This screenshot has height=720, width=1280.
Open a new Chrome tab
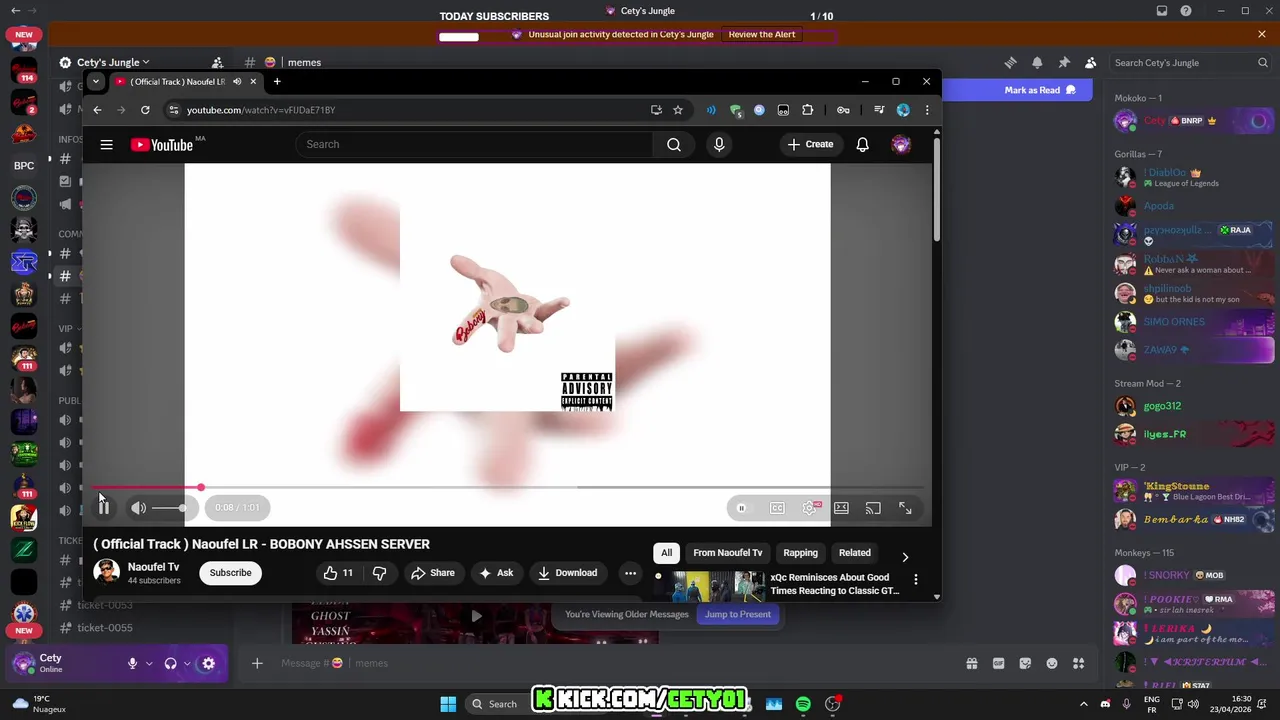point(277,81)
